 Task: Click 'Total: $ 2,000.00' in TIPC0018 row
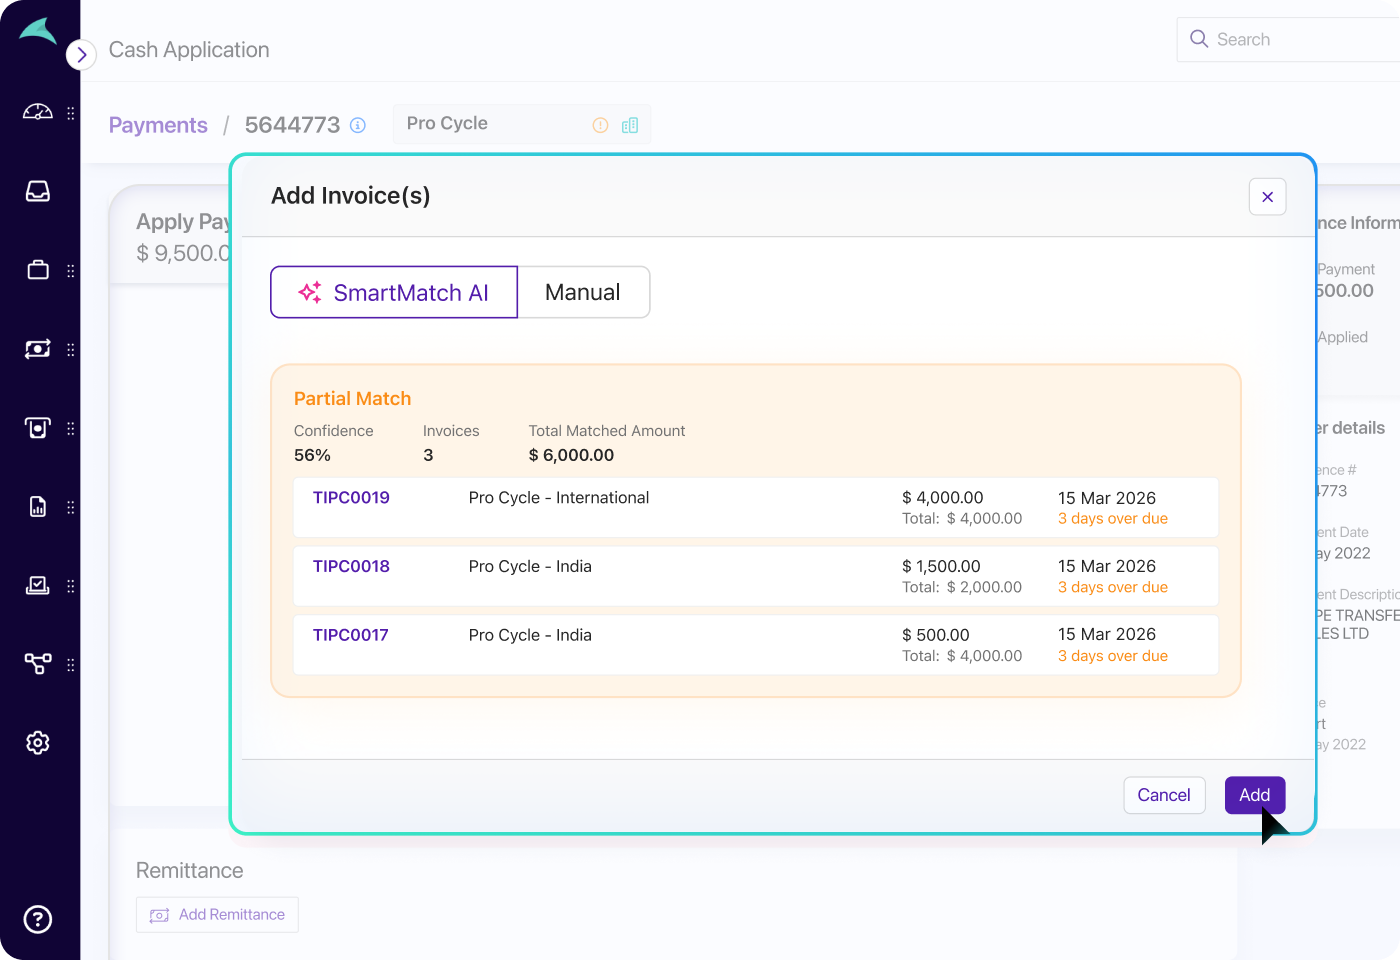click(x=962, y=588)
